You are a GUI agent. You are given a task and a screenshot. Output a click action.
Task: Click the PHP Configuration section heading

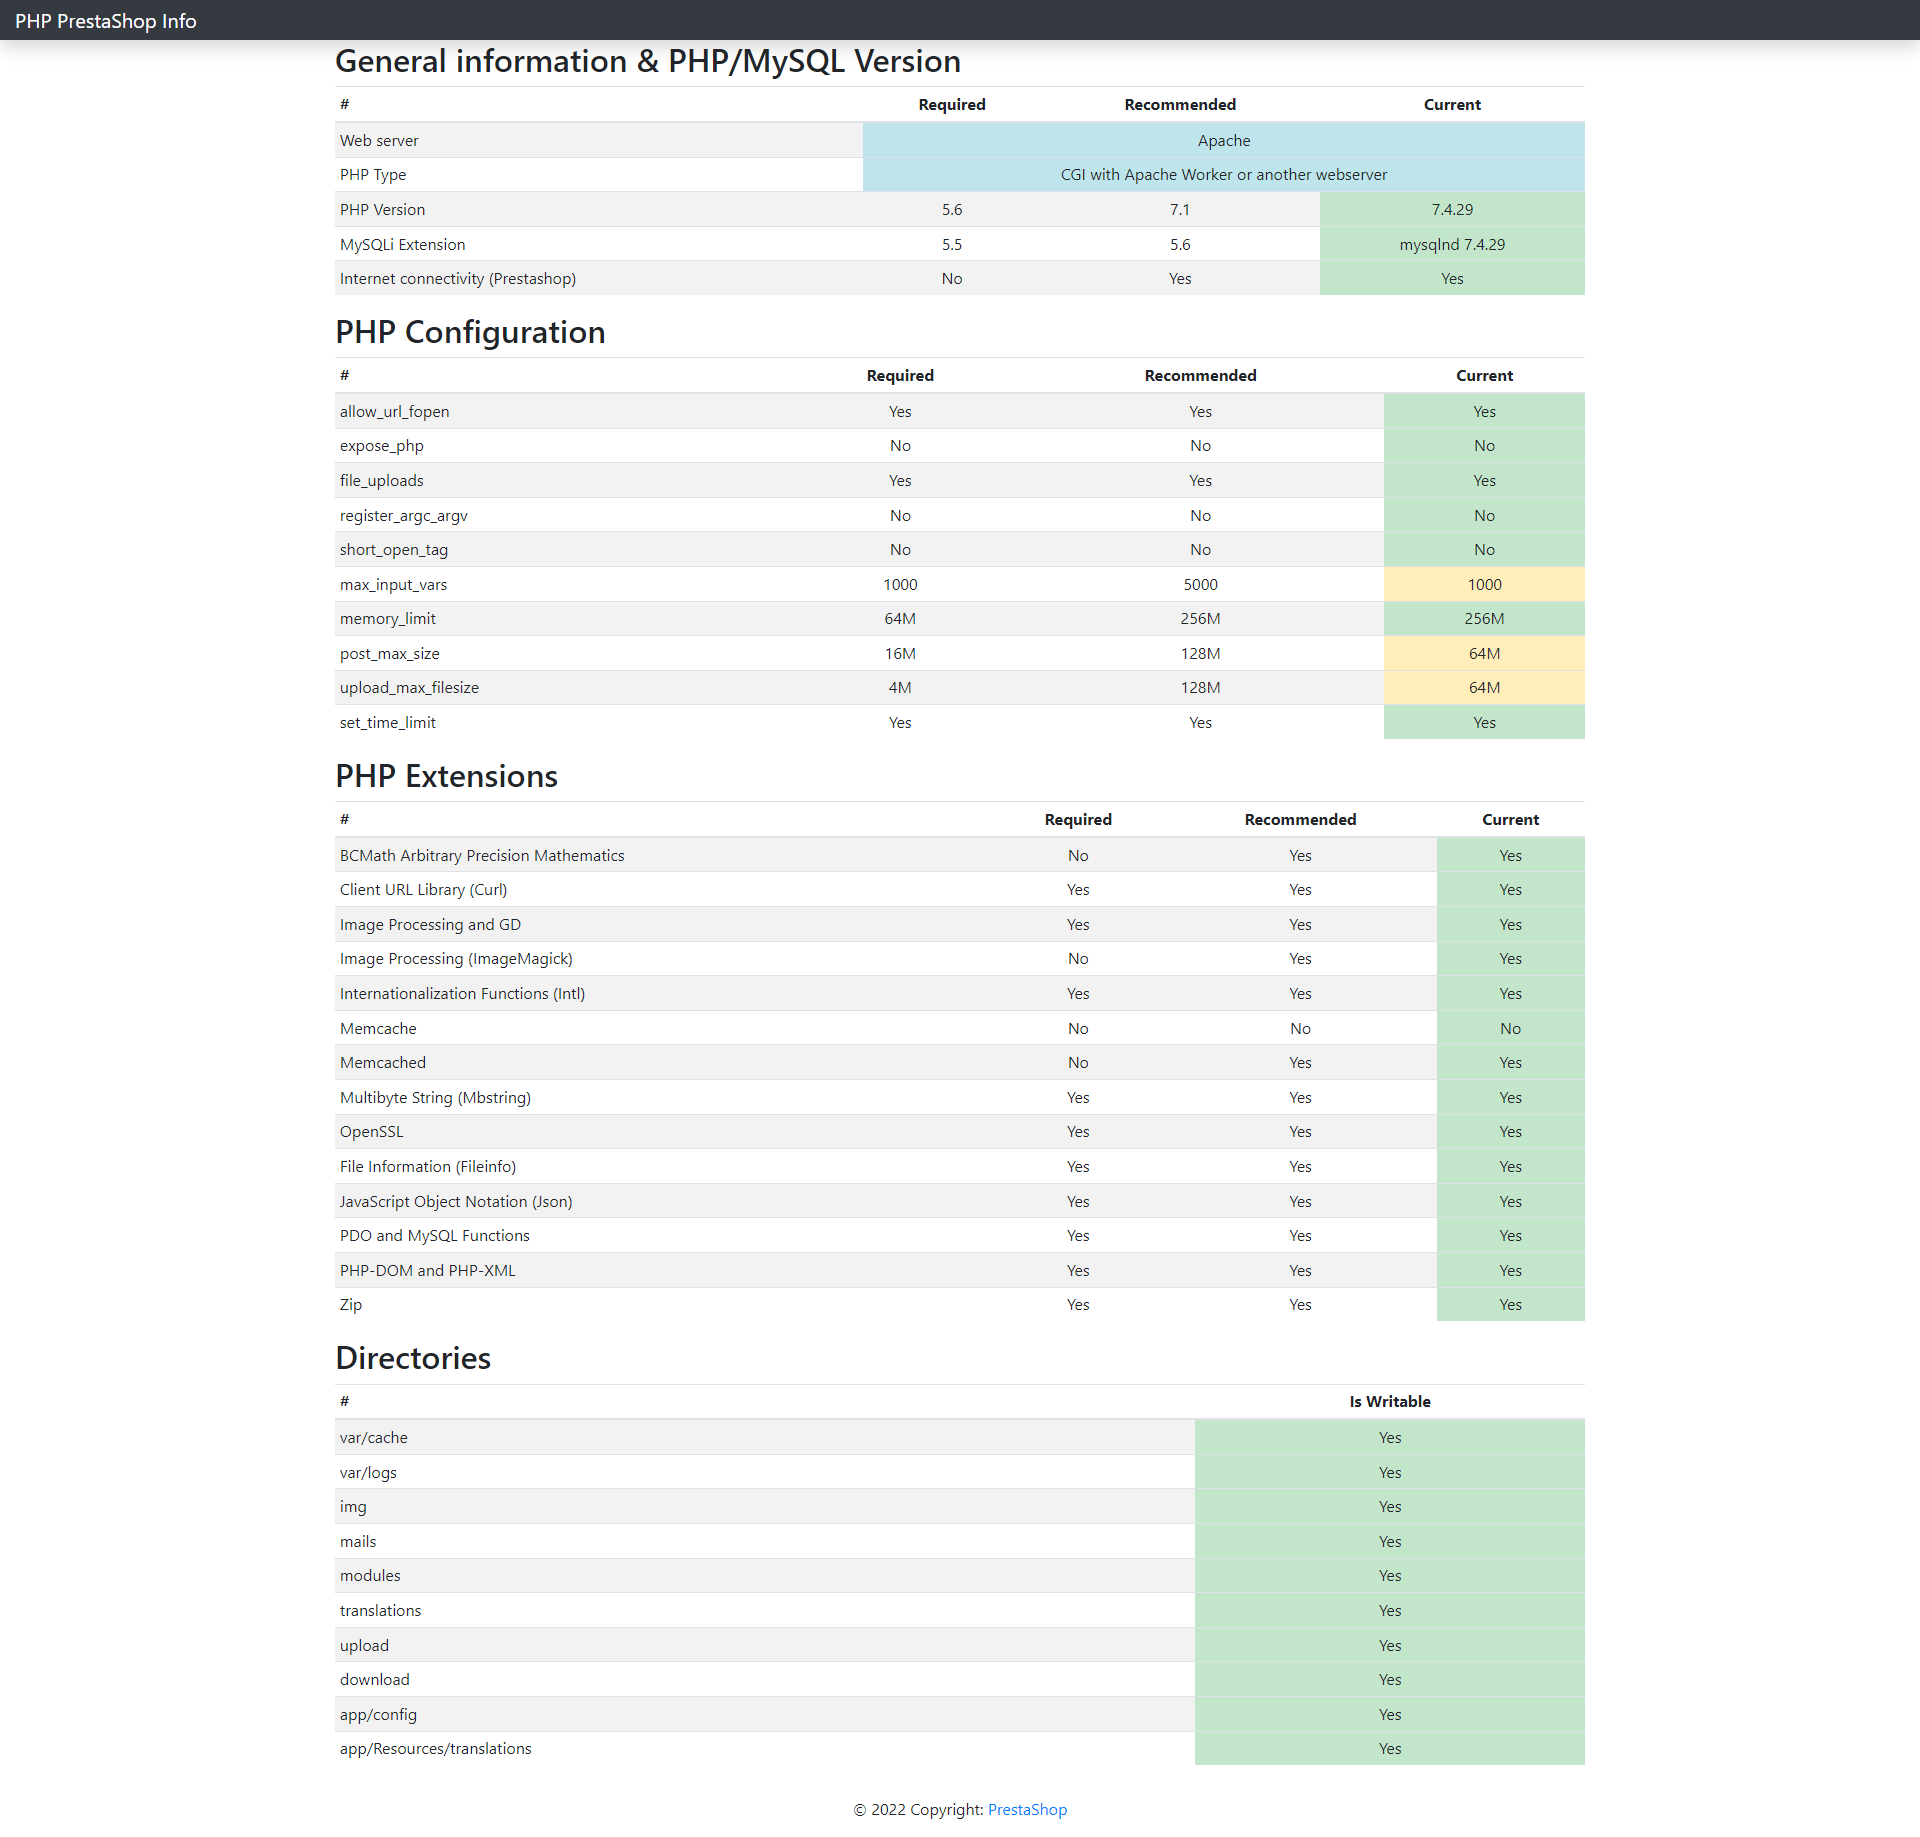pos(470,332)
